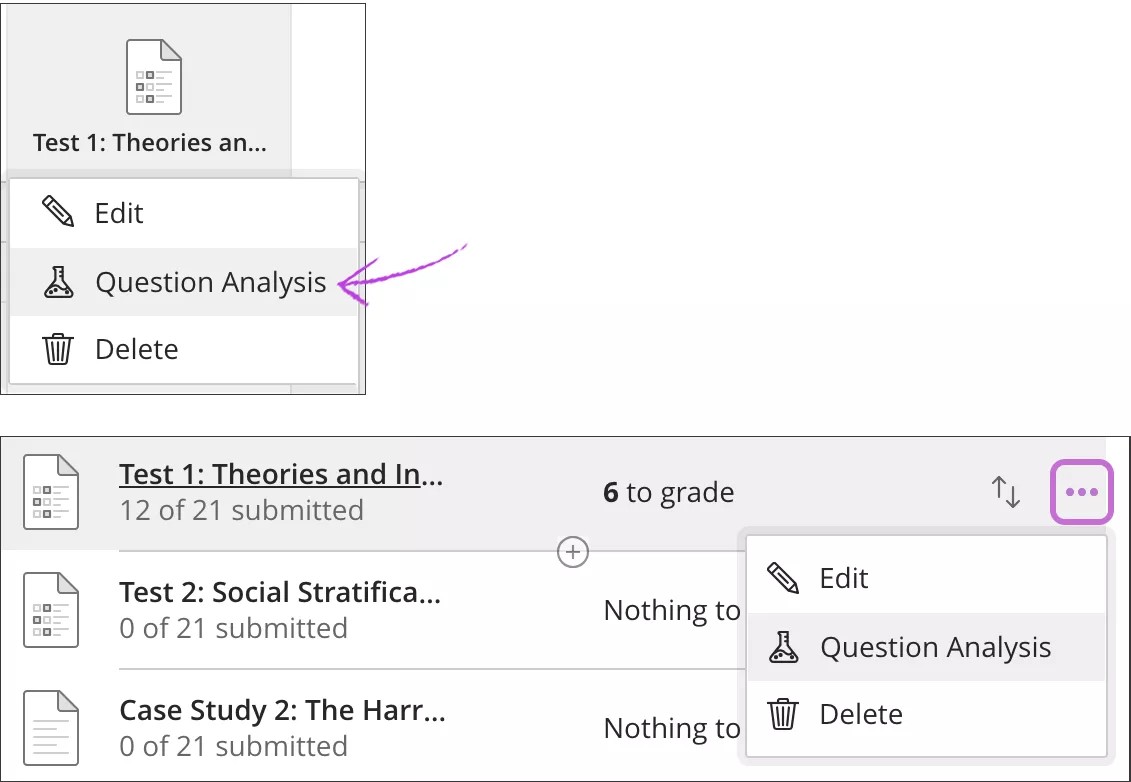Pick Question Analysis in the lower menu
This screenshot has width=1131, height=782.
936,646
